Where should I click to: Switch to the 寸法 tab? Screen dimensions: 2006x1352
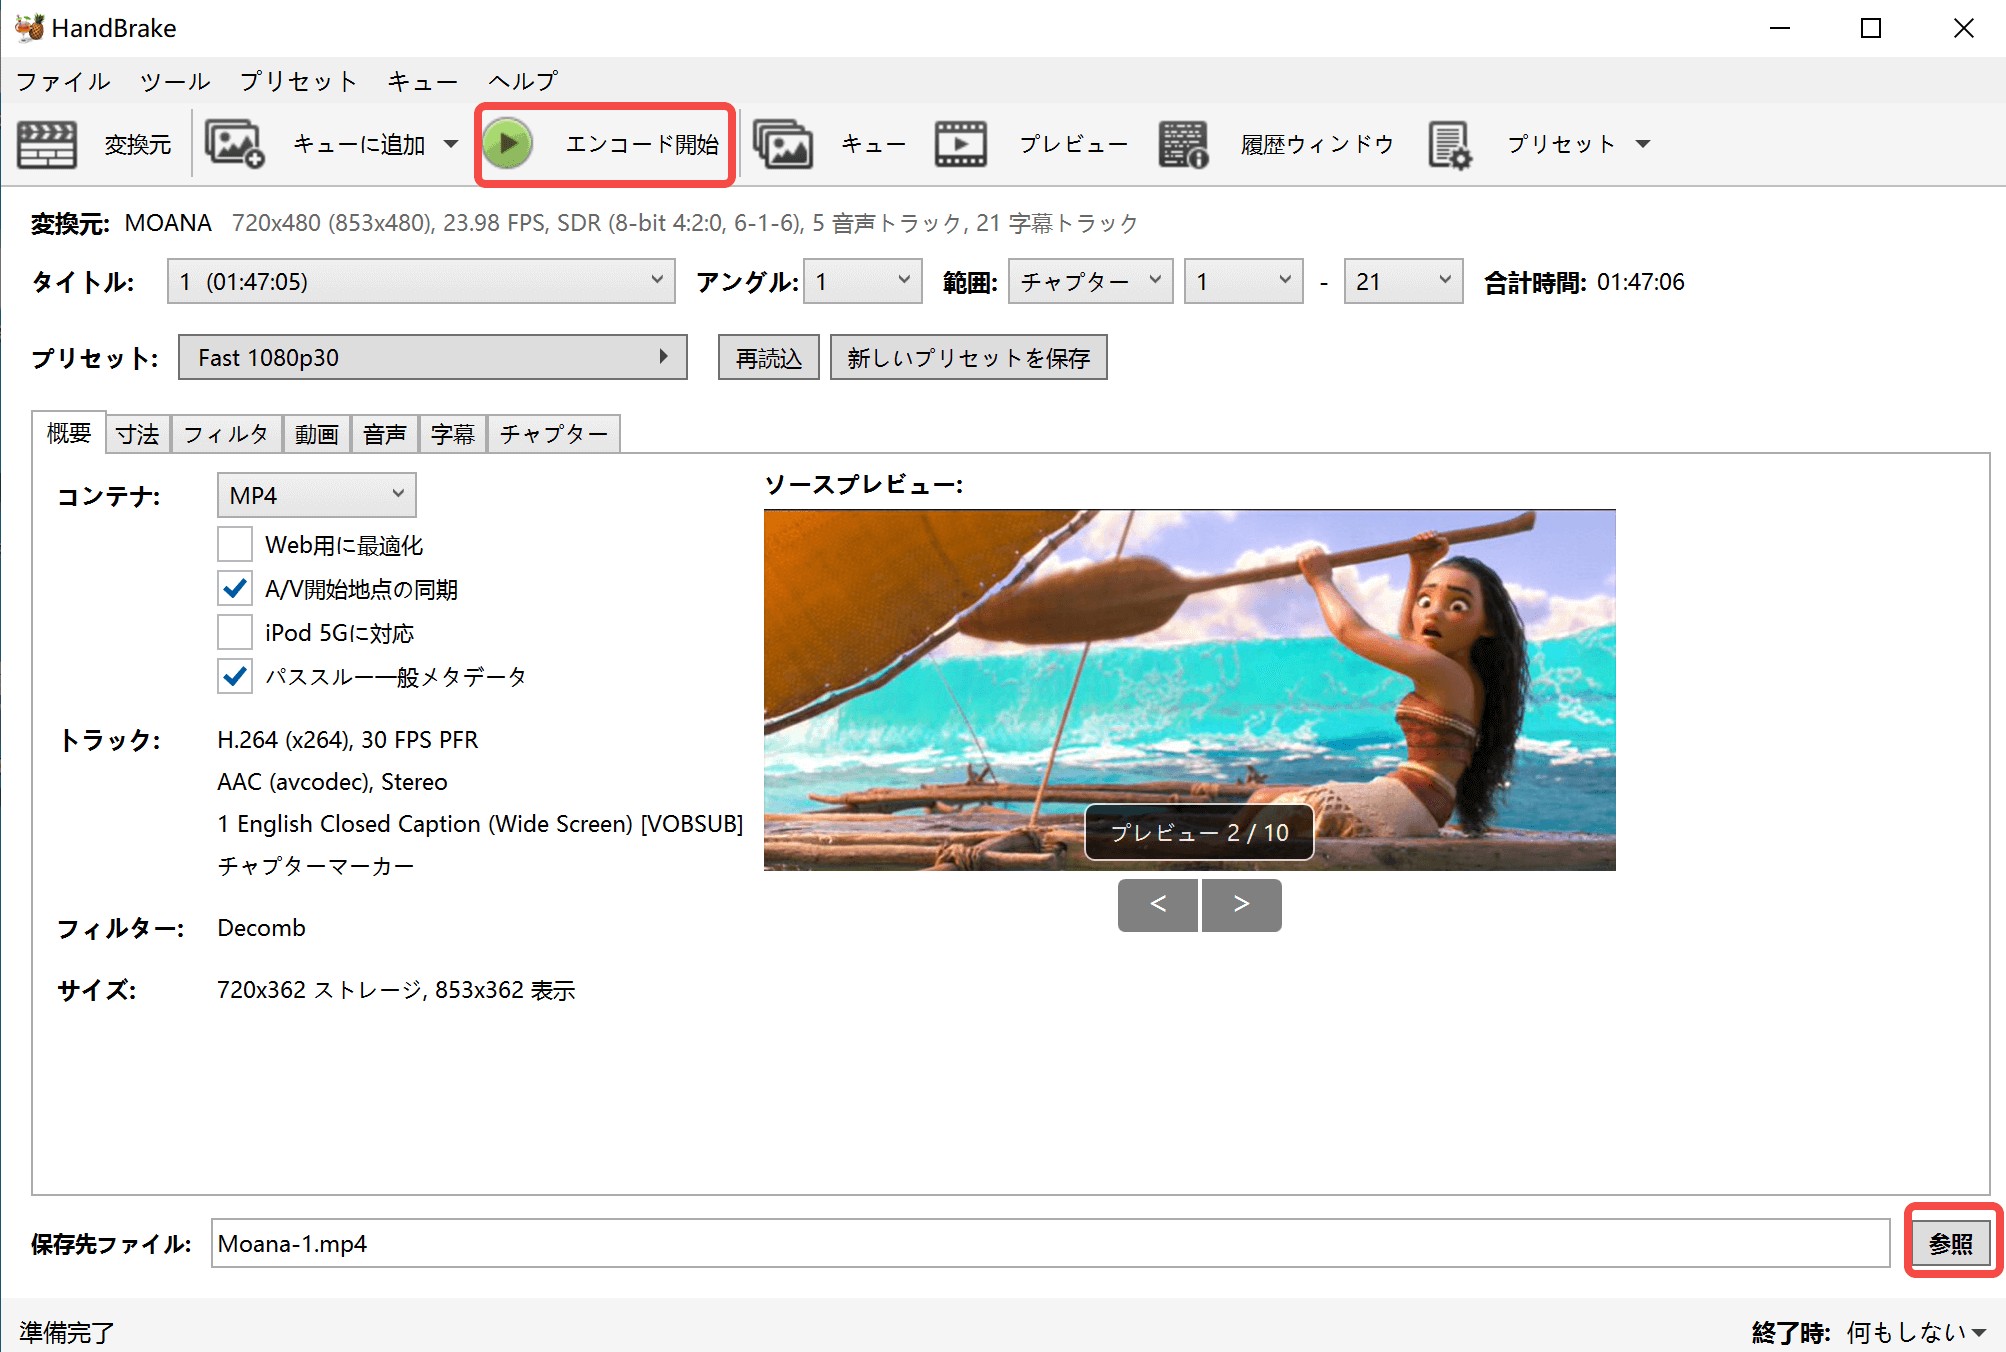pyautogui.click(x=138, y=434)
